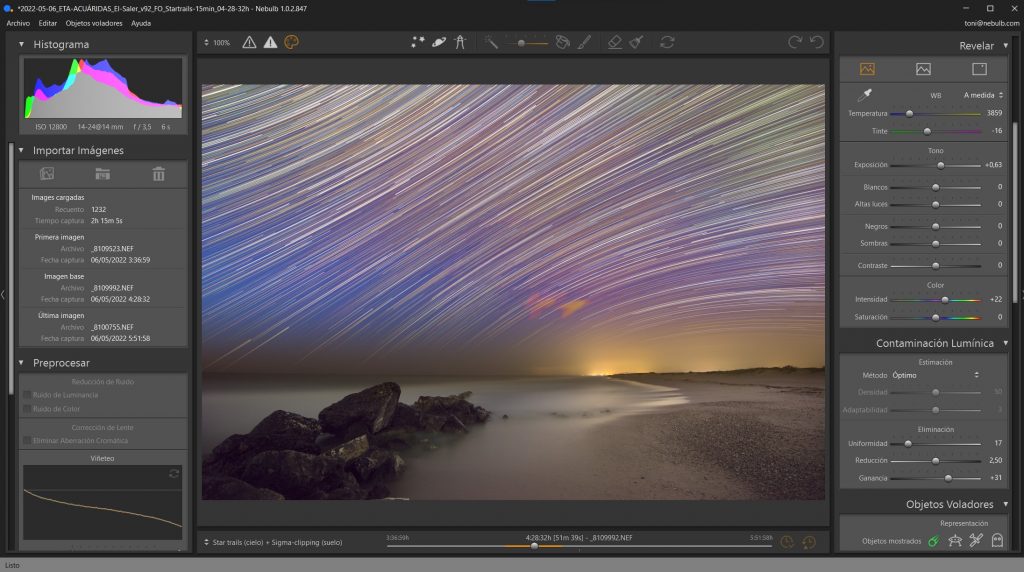
Task: Enable Ruido de Color checkbox
Action: 27,408
